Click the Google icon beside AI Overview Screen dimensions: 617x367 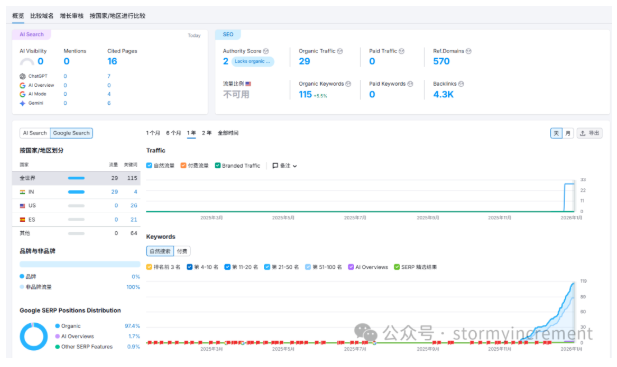(x=22, y=85)
